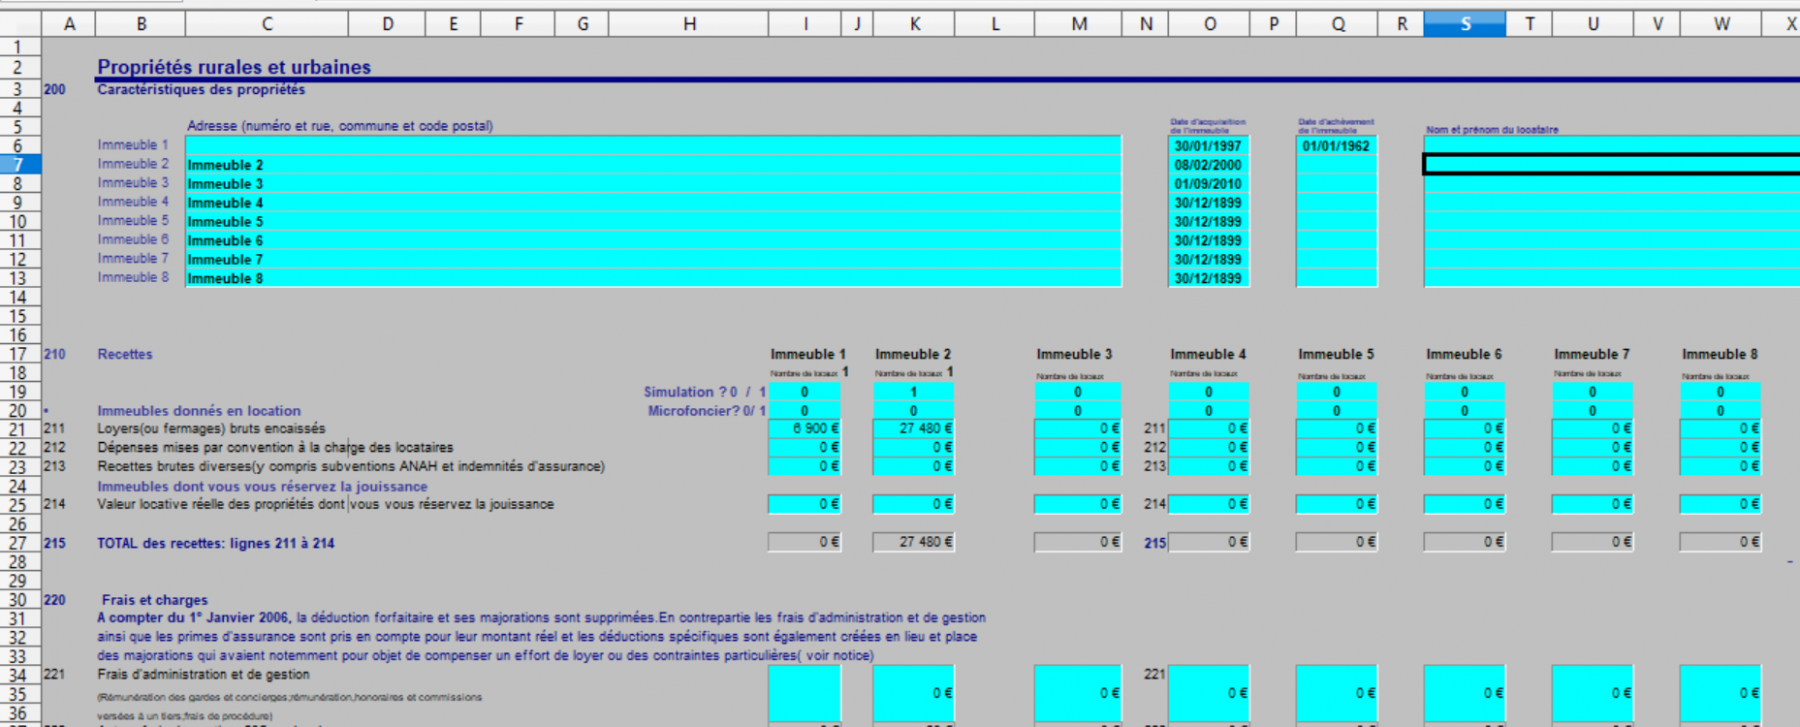This screenshot has width=1800, height=727.
Task: Click the "Immeuble 5" heading in the Recettes row
Action: [x=1336, y=354]
